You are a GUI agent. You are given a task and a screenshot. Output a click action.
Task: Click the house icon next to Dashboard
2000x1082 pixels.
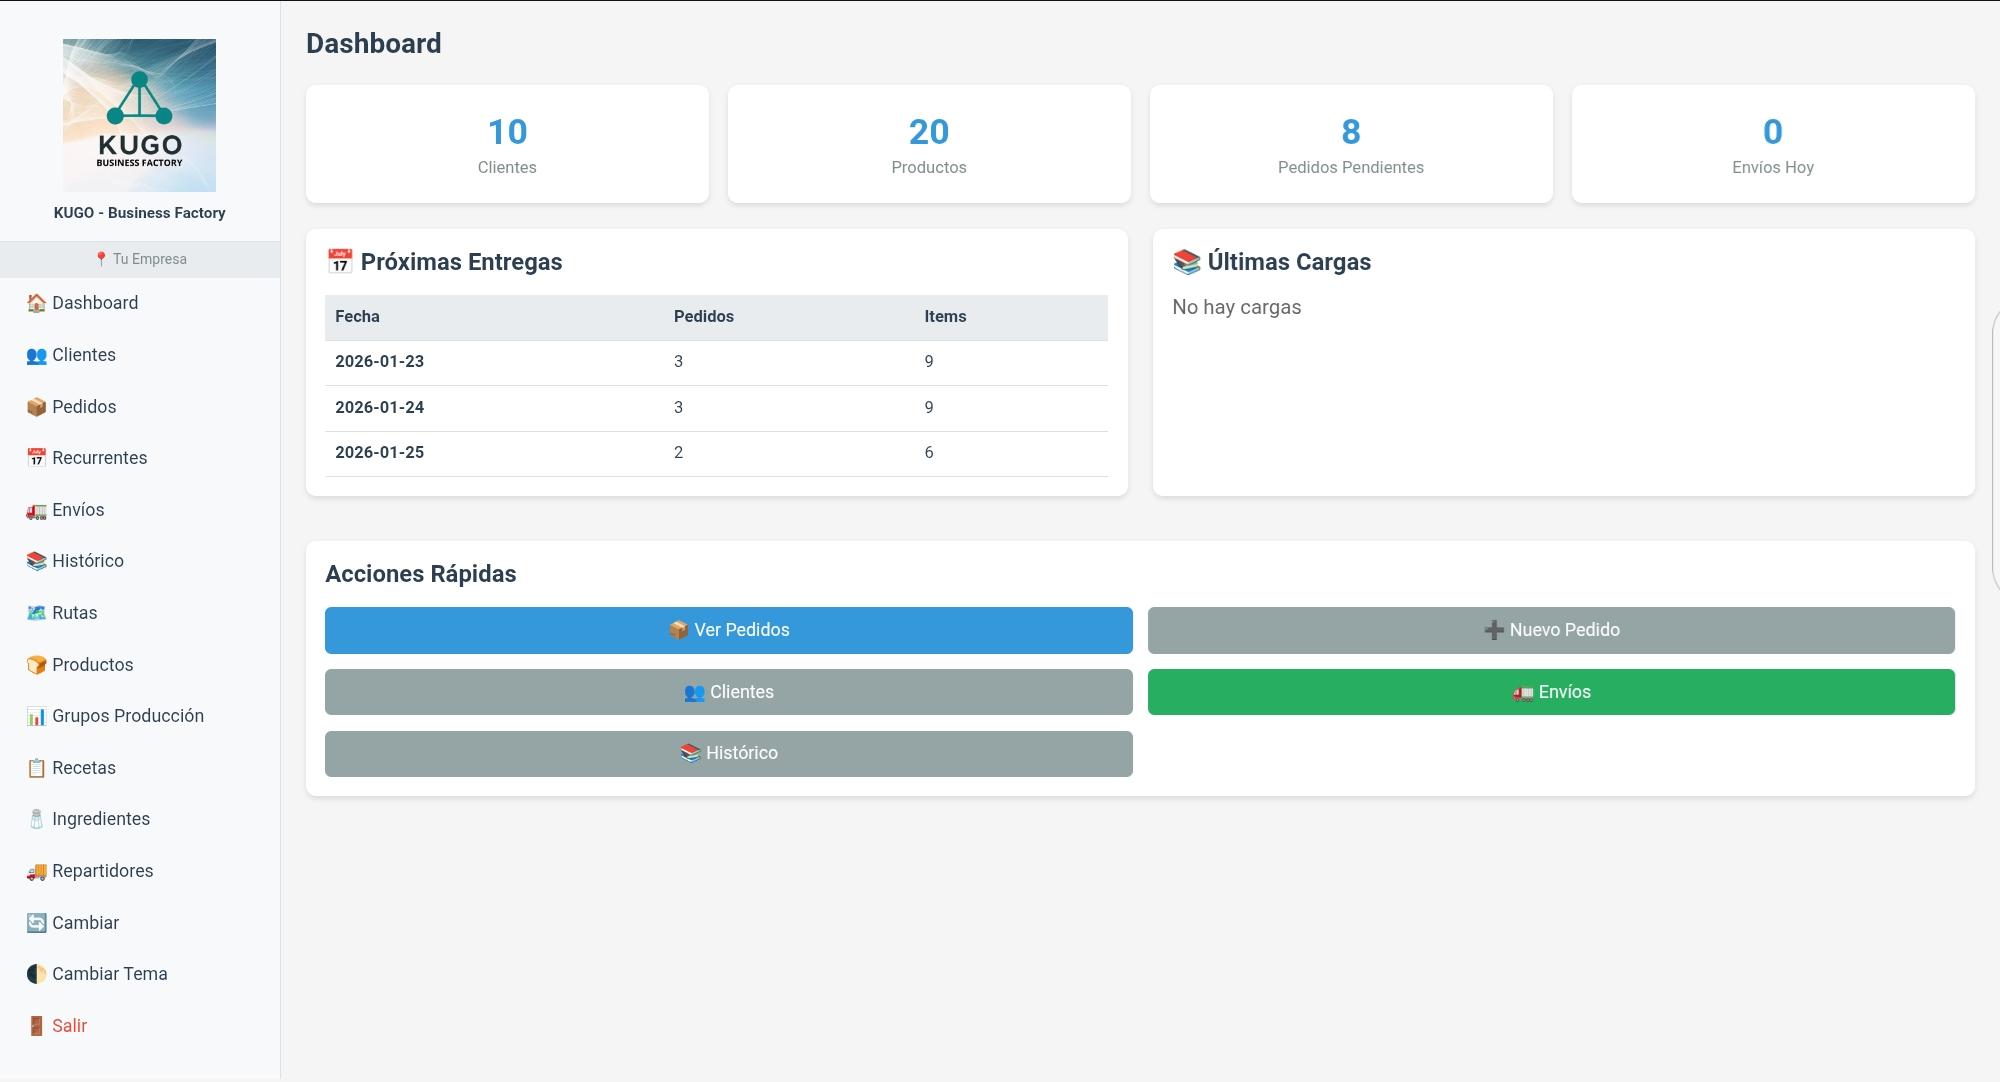36,303
